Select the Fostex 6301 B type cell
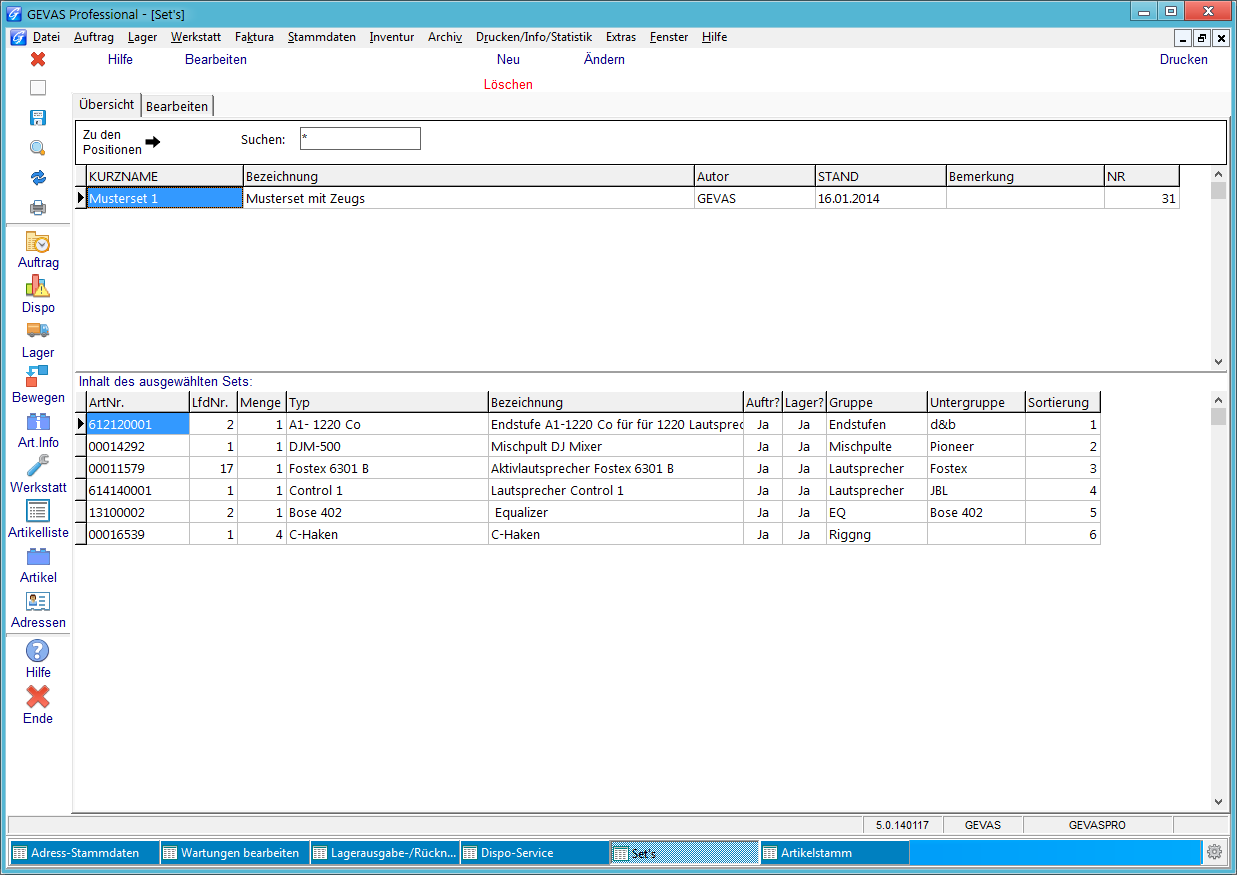The image size is (1237, 875). 387,468
